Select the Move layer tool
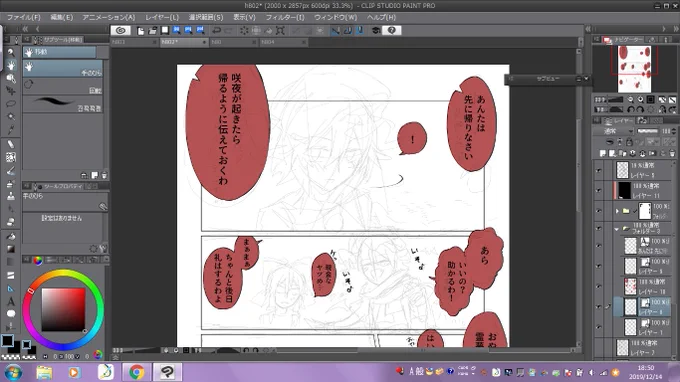 click(11, 91)
